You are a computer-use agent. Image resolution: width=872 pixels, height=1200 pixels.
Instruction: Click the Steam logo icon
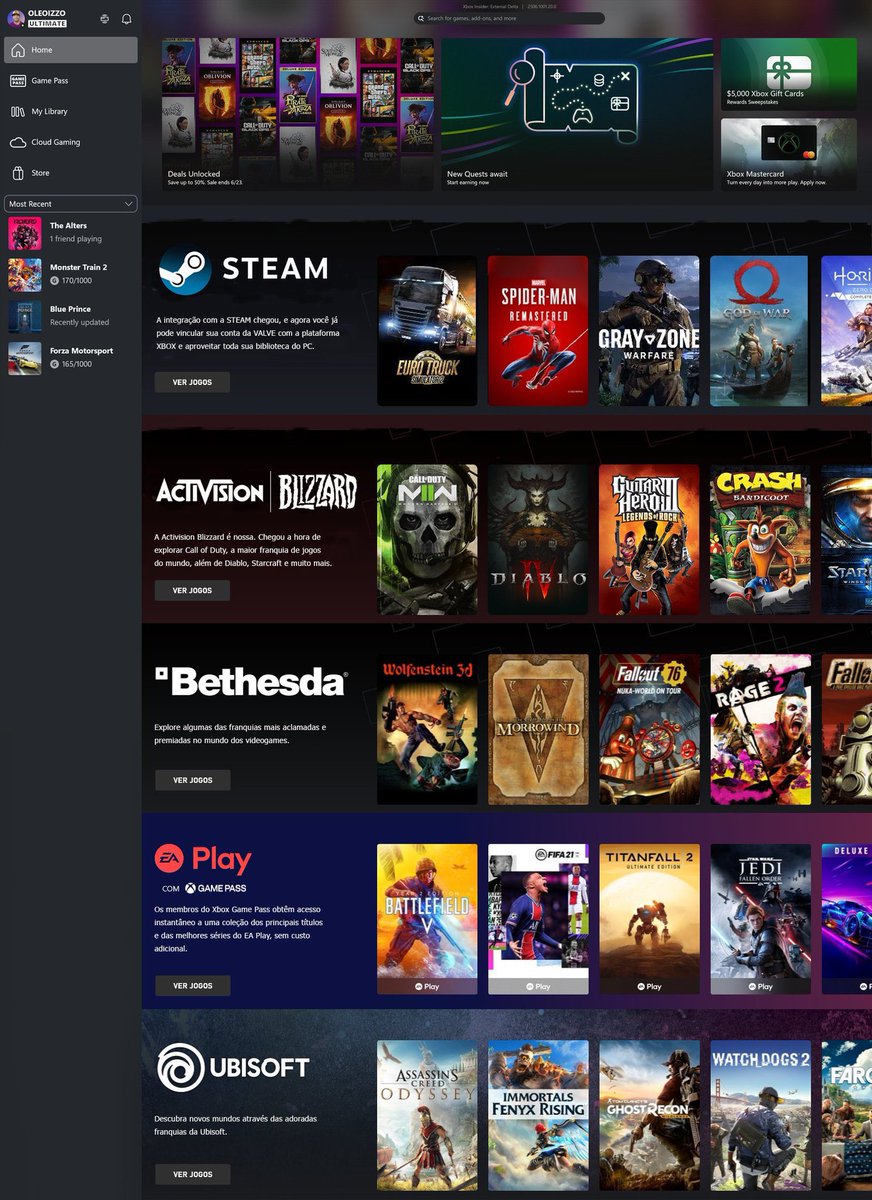(x=185, y=269)
